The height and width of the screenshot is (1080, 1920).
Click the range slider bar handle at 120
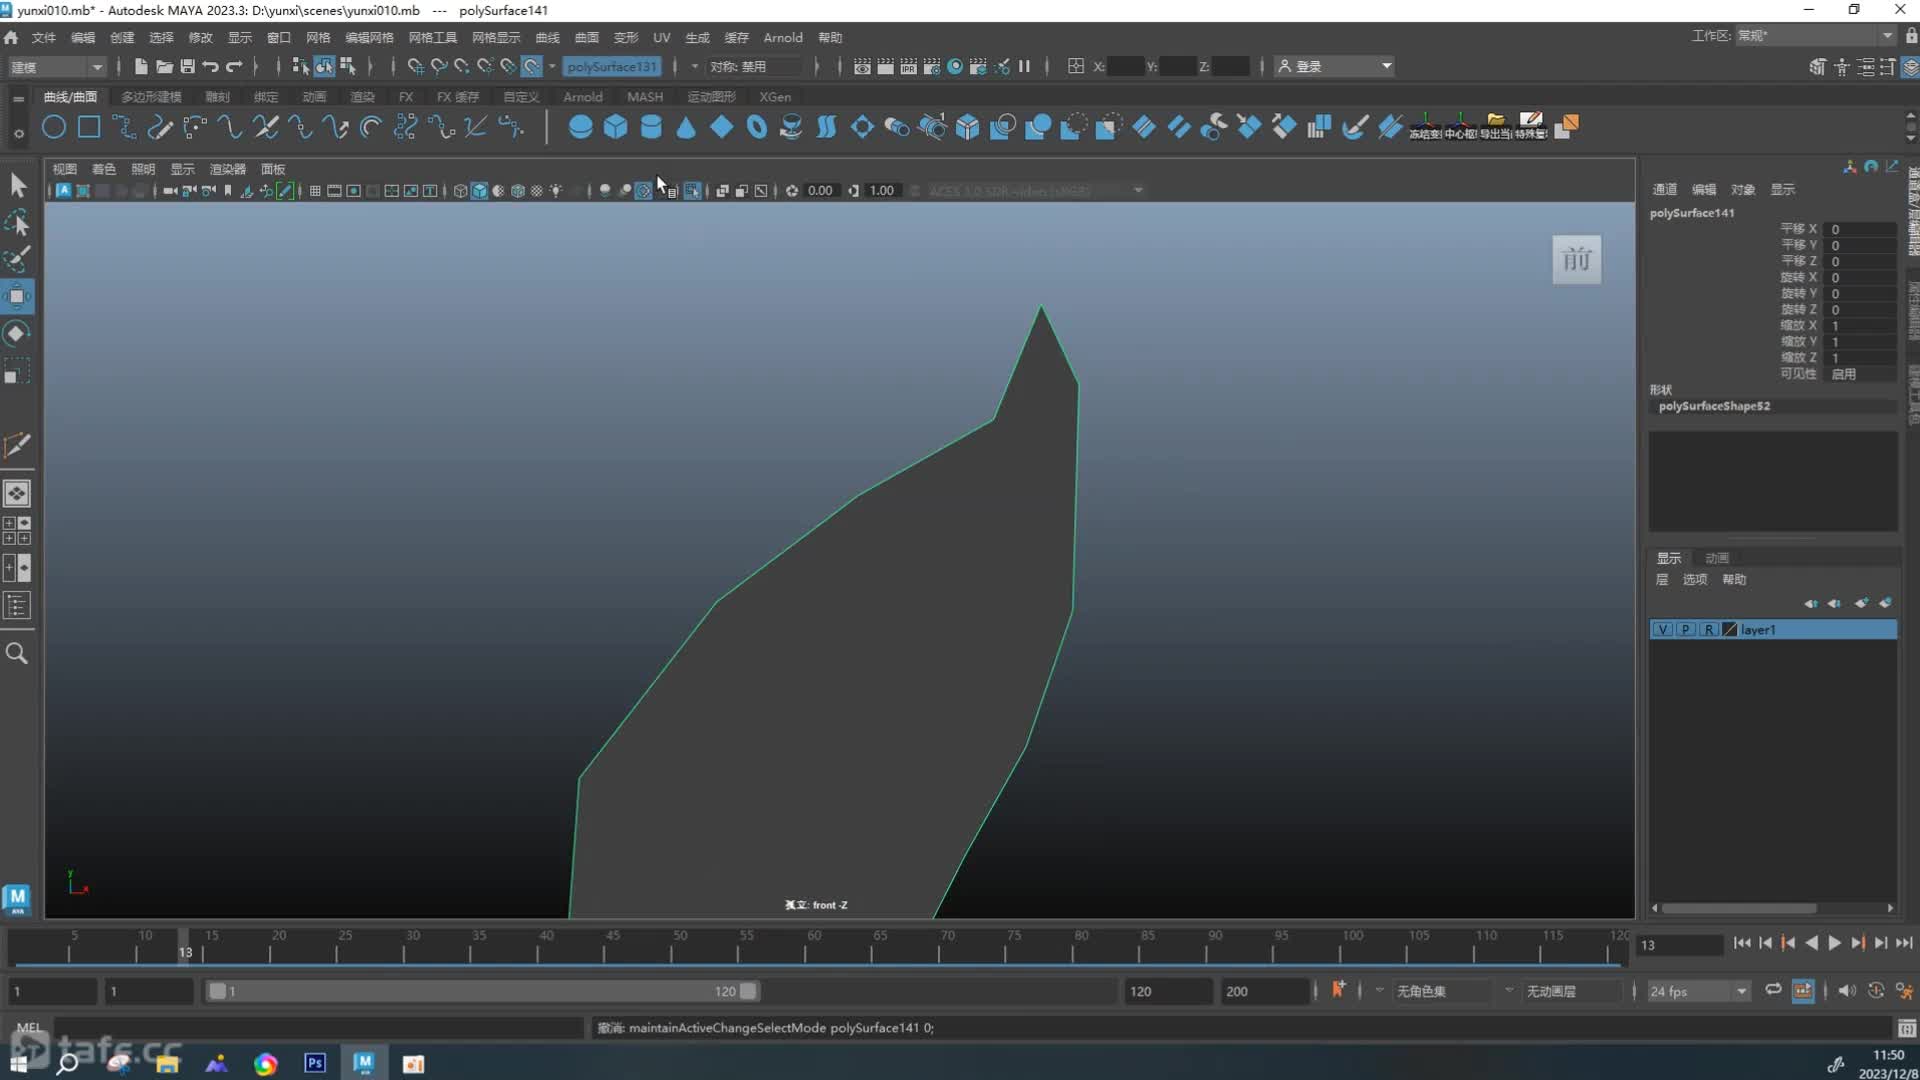(748, 991)
